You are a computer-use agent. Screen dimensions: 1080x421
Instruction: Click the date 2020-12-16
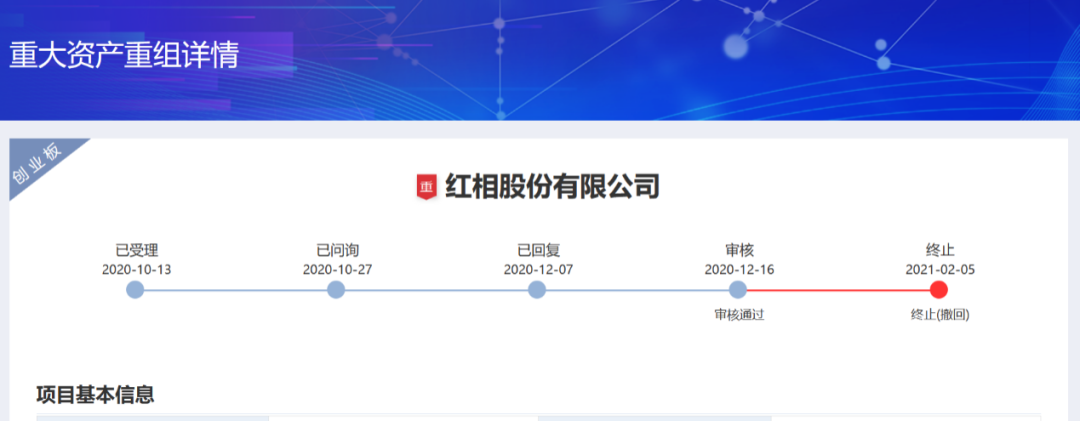click(739, 270)
